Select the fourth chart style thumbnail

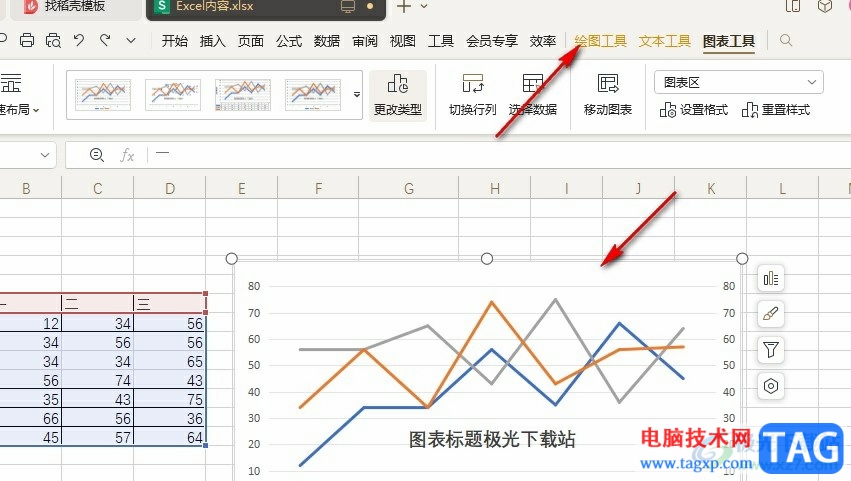point(313,95)
